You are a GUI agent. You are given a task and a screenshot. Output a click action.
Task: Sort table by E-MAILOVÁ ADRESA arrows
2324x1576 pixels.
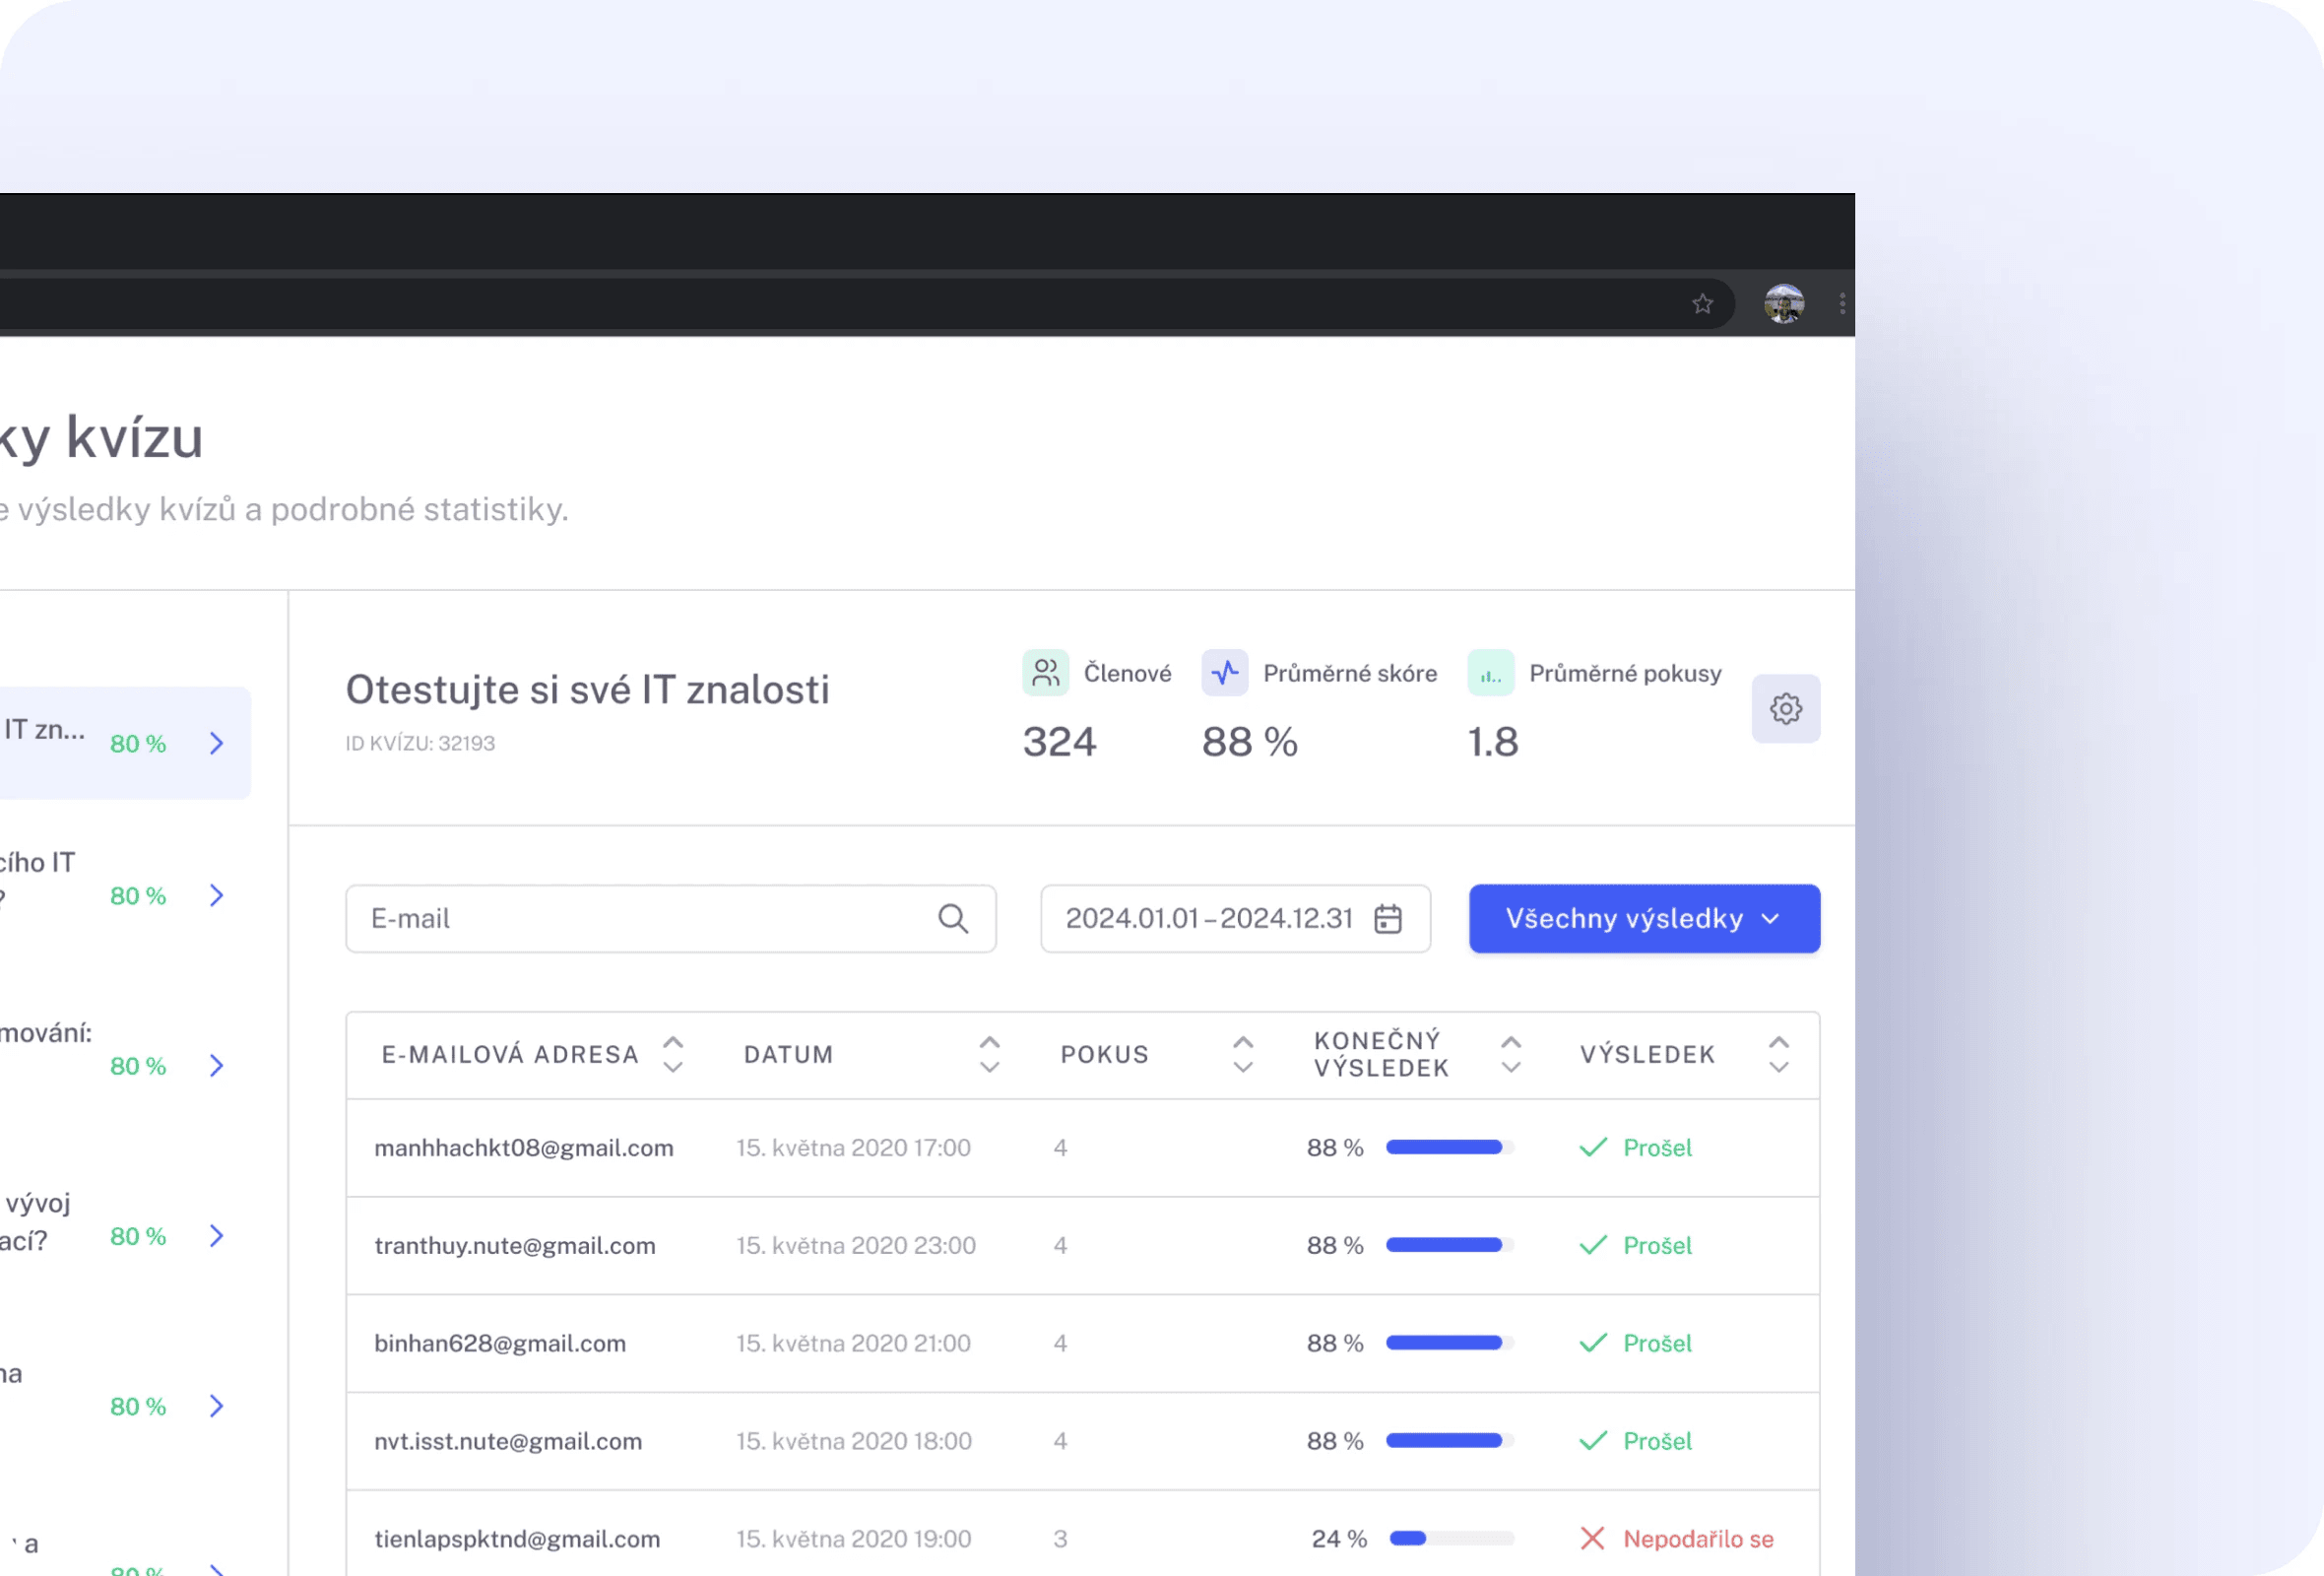[x=673, y=1054]
